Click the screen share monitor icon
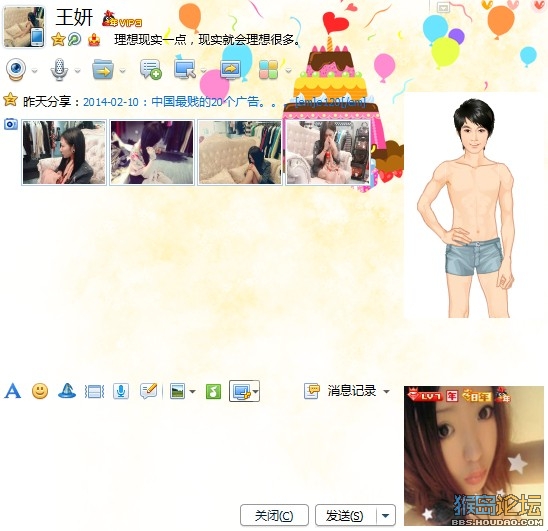This screenshot has height=531, width=548. pos(230,69)
